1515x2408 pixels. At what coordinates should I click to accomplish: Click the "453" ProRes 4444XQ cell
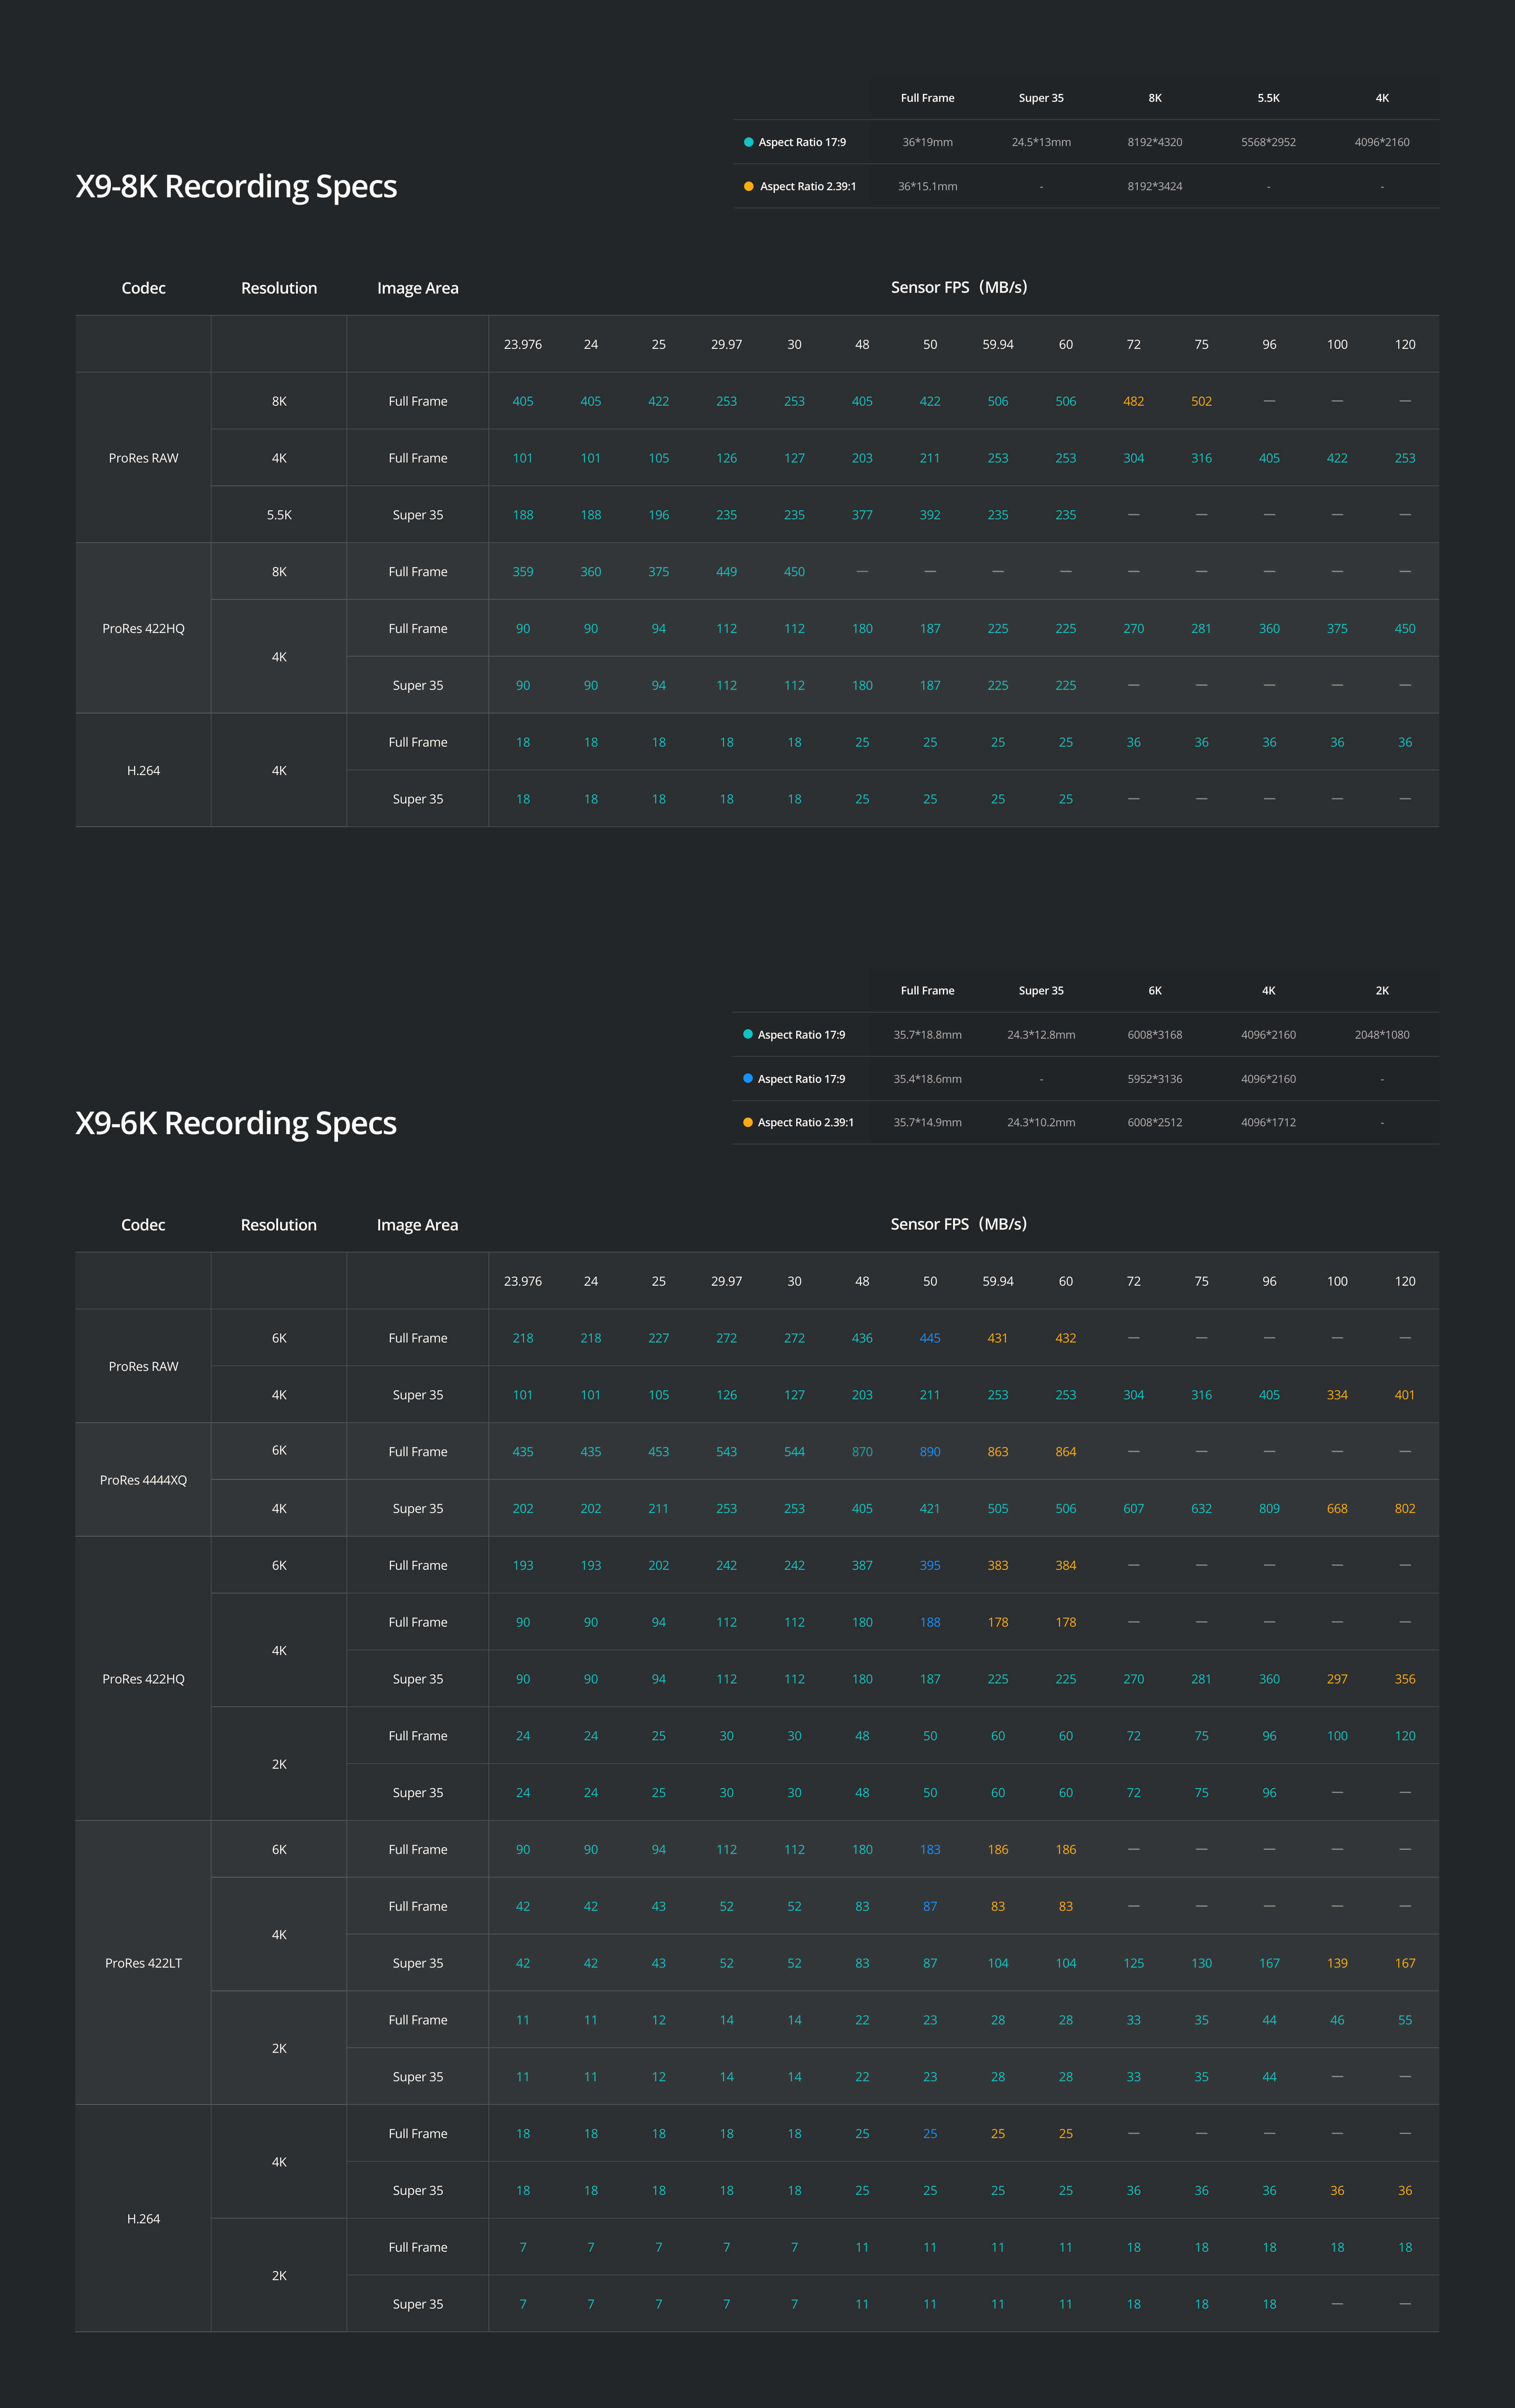[658, 1452]
